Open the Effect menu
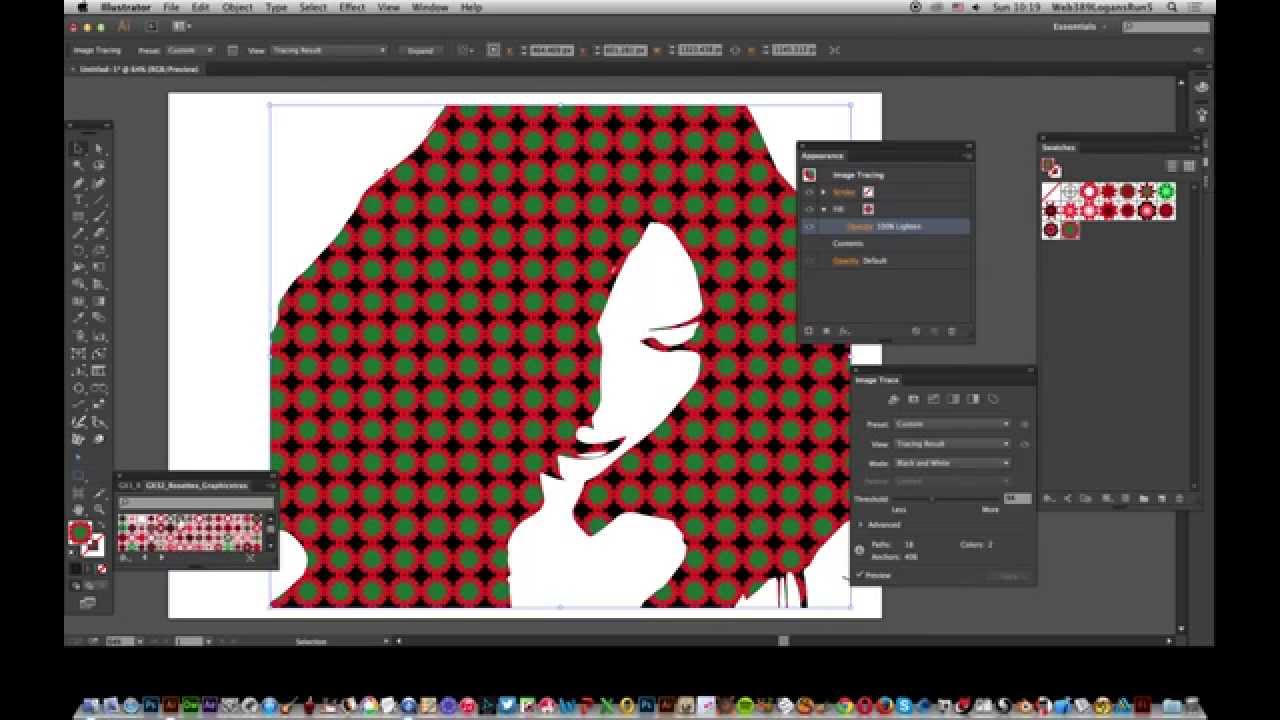 [352, 7]
